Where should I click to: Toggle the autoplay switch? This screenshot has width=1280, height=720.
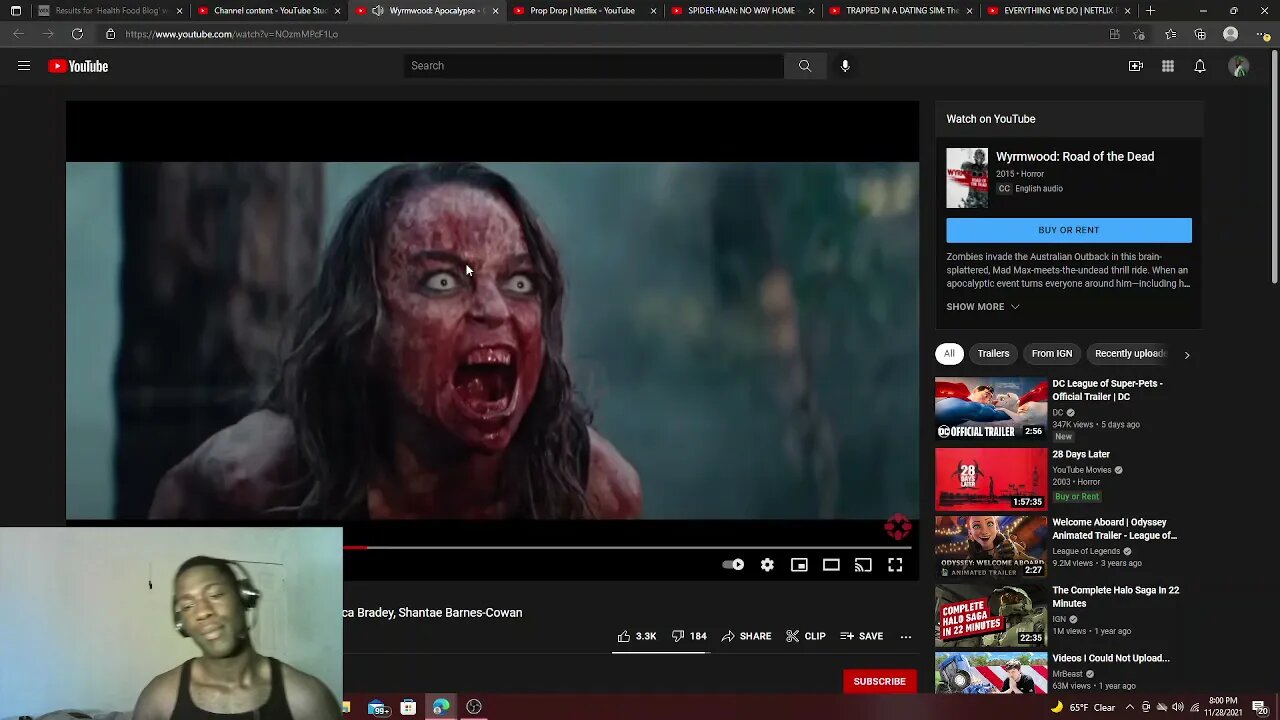coord(733,565)
